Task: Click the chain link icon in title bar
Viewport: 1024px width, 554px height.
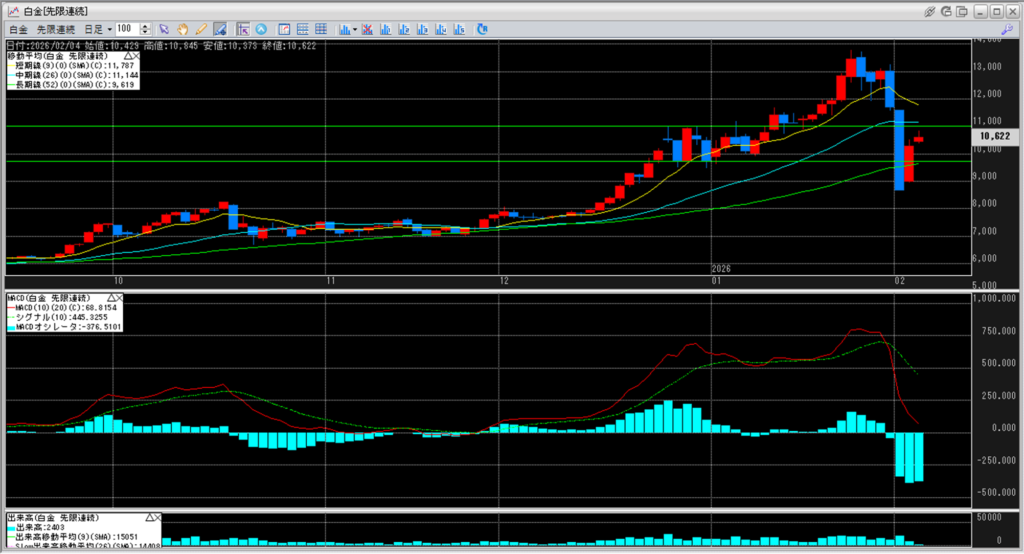Action: pos(930,10)
